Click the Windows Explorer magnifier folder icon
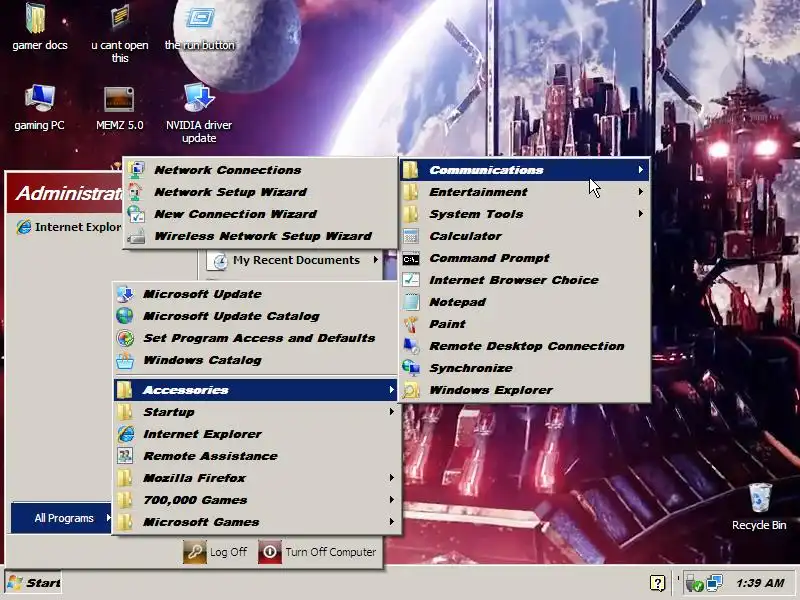Image resolution: width=800 pixels, height=600 pixels. pyautogui.click(x=411, y=390)
